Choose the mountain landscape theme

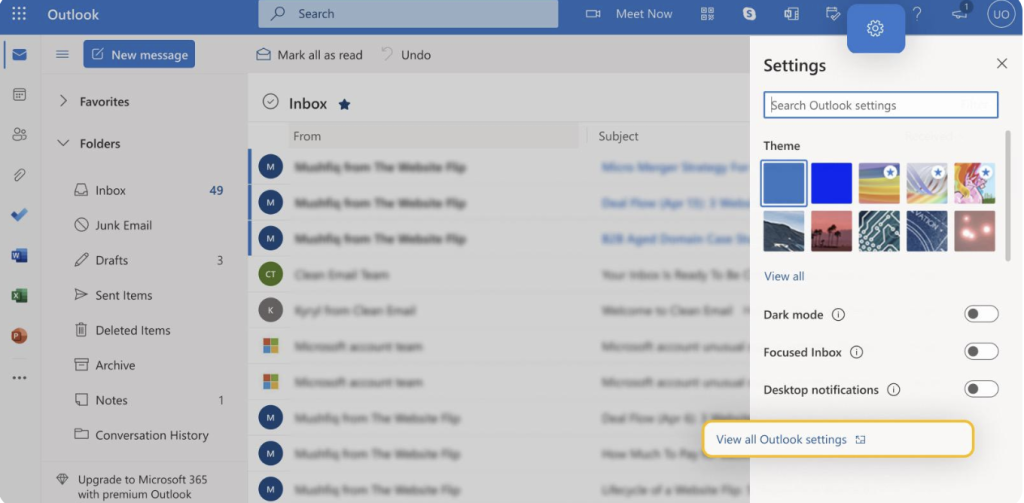pyautogui.click(x=784, y=231)
